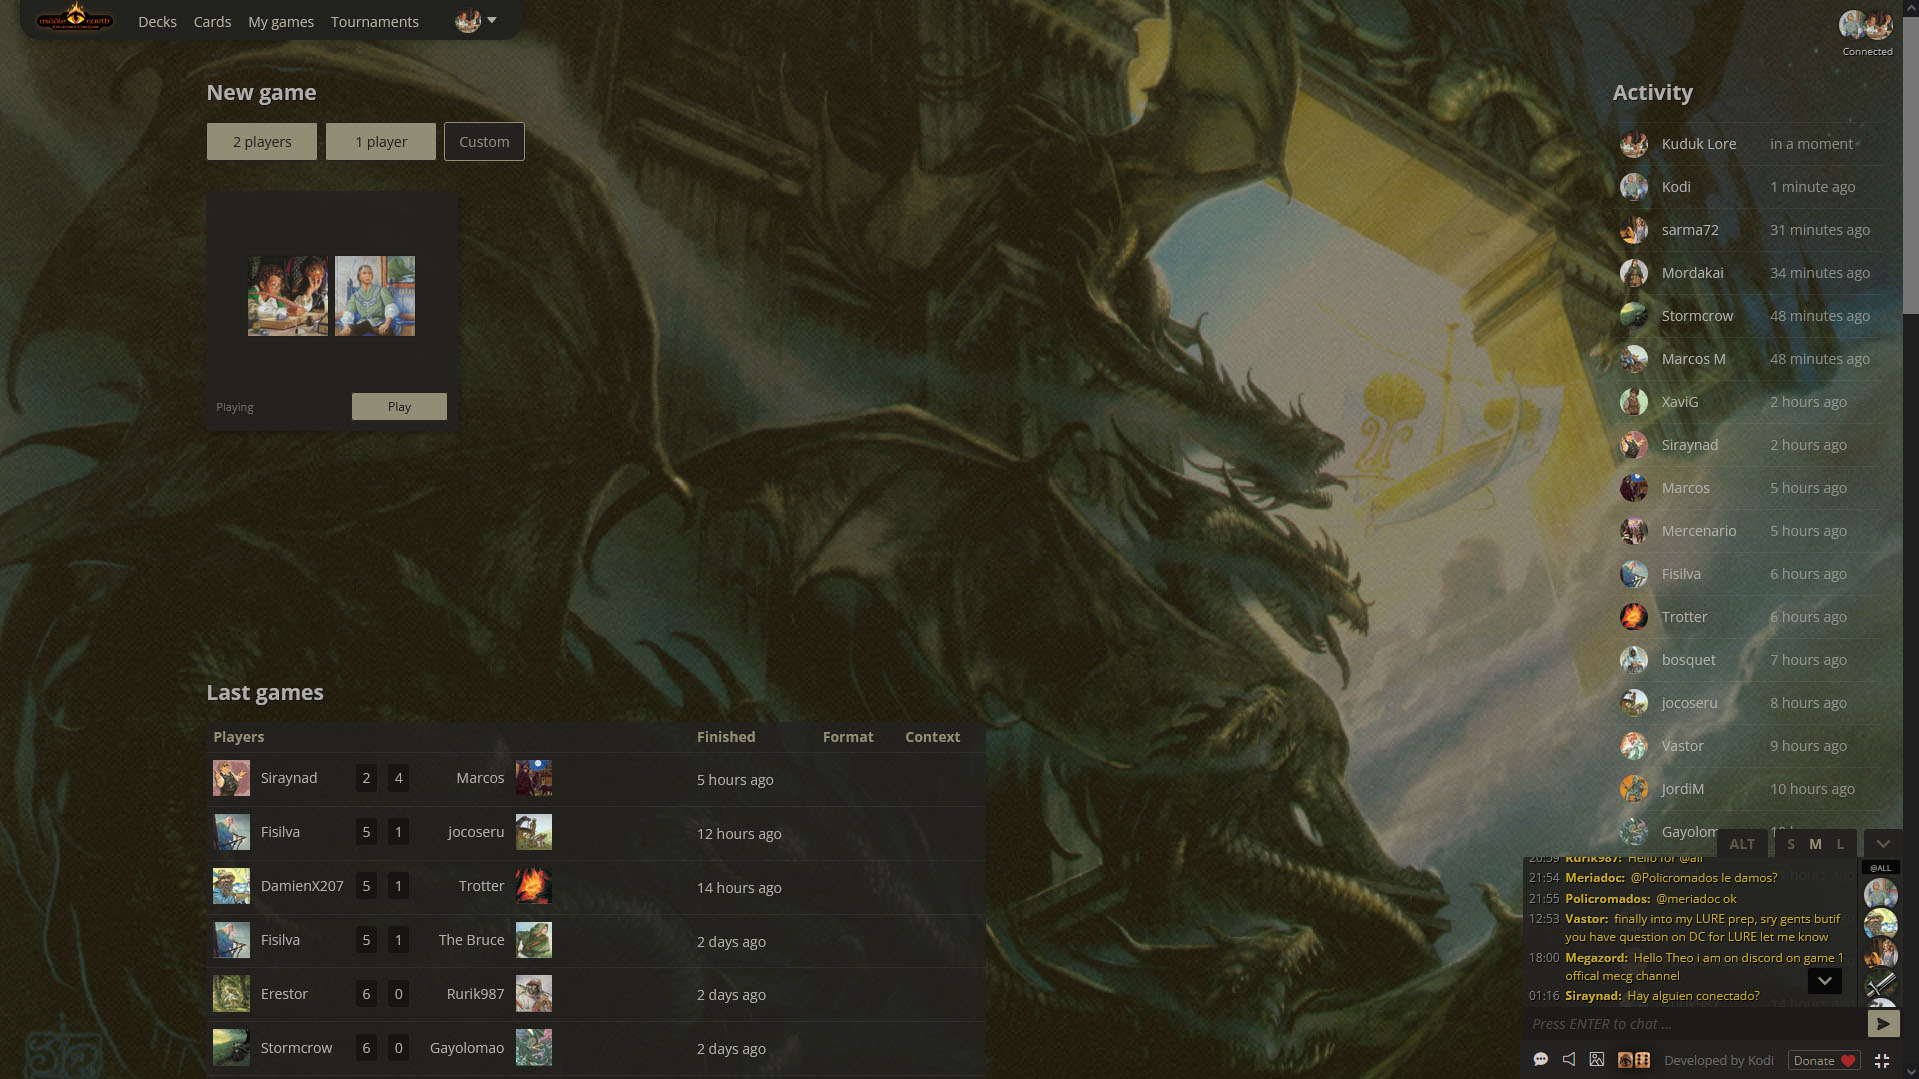Open Marcos M's avatar in Activity
The height and width of the screenshot is (1079, 1919).
click(x=1634, y=359)
